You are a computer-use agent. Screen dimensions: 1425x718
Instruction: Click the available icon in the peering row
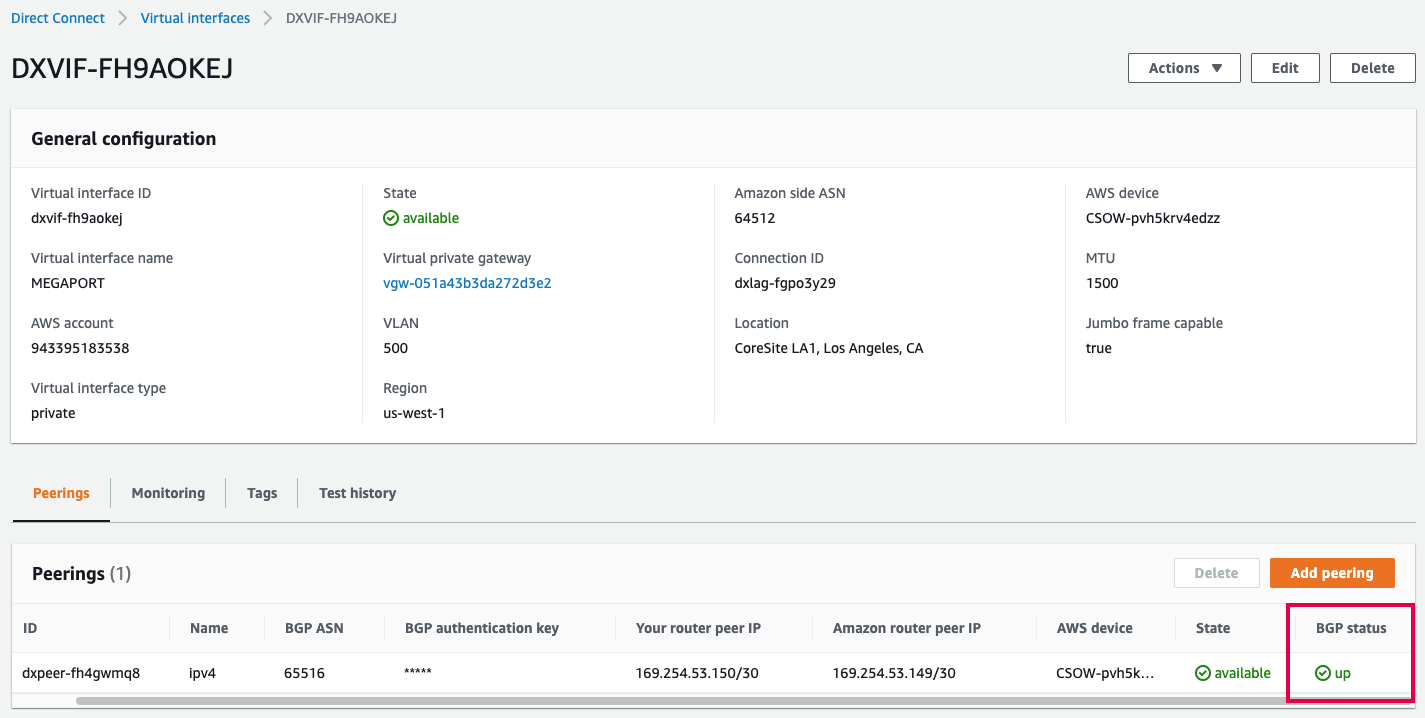point(1203,672)
